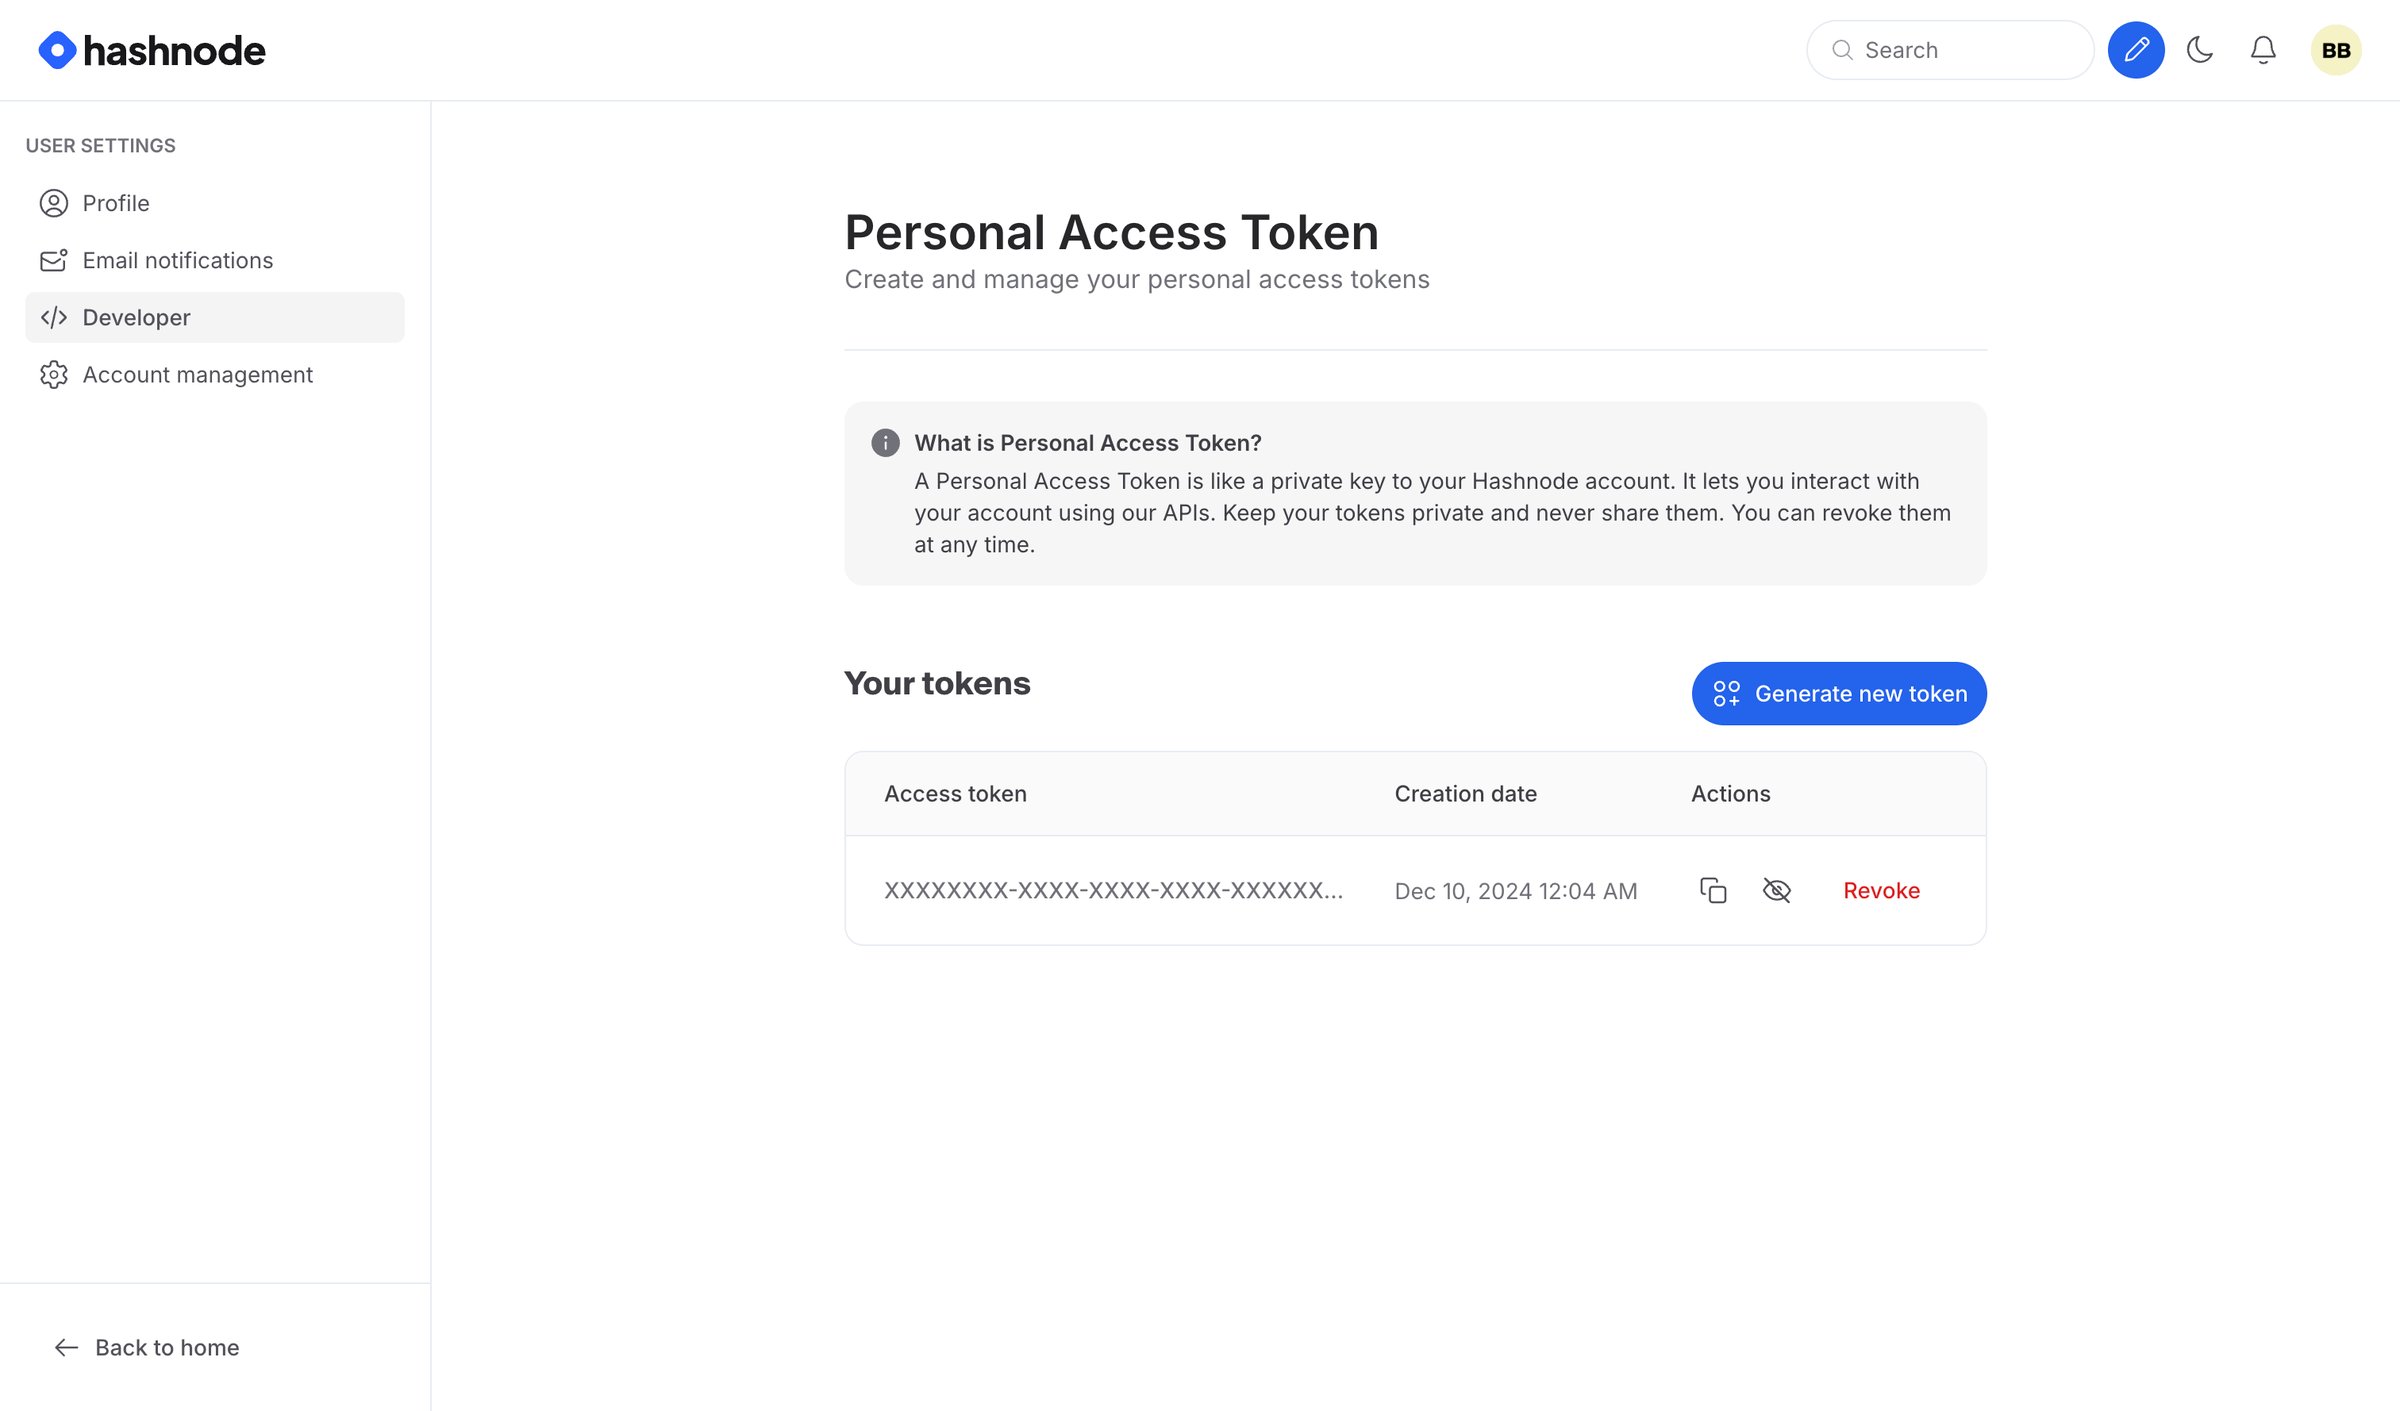Open Account management settings
Image resolution: width=2400 pixels, height=1411 pixels.
pyautogui.click(x=215, y=374)
